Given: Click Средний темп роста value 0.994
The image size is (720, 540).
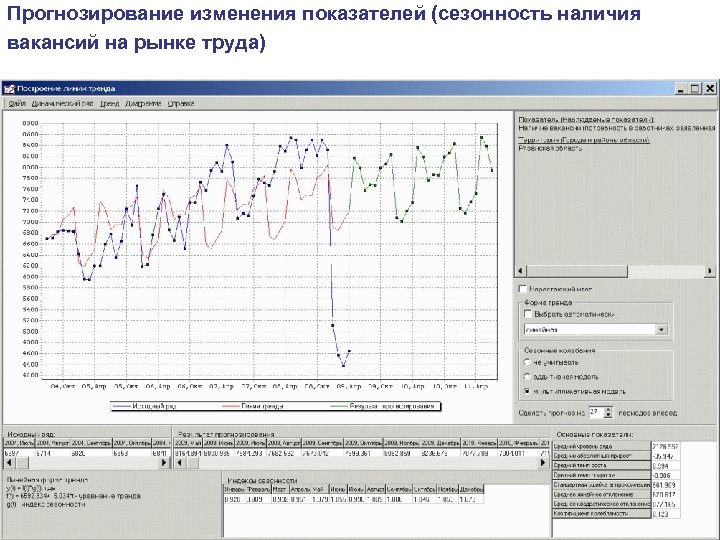Looking at the screenshot, I should pos(665,466).
